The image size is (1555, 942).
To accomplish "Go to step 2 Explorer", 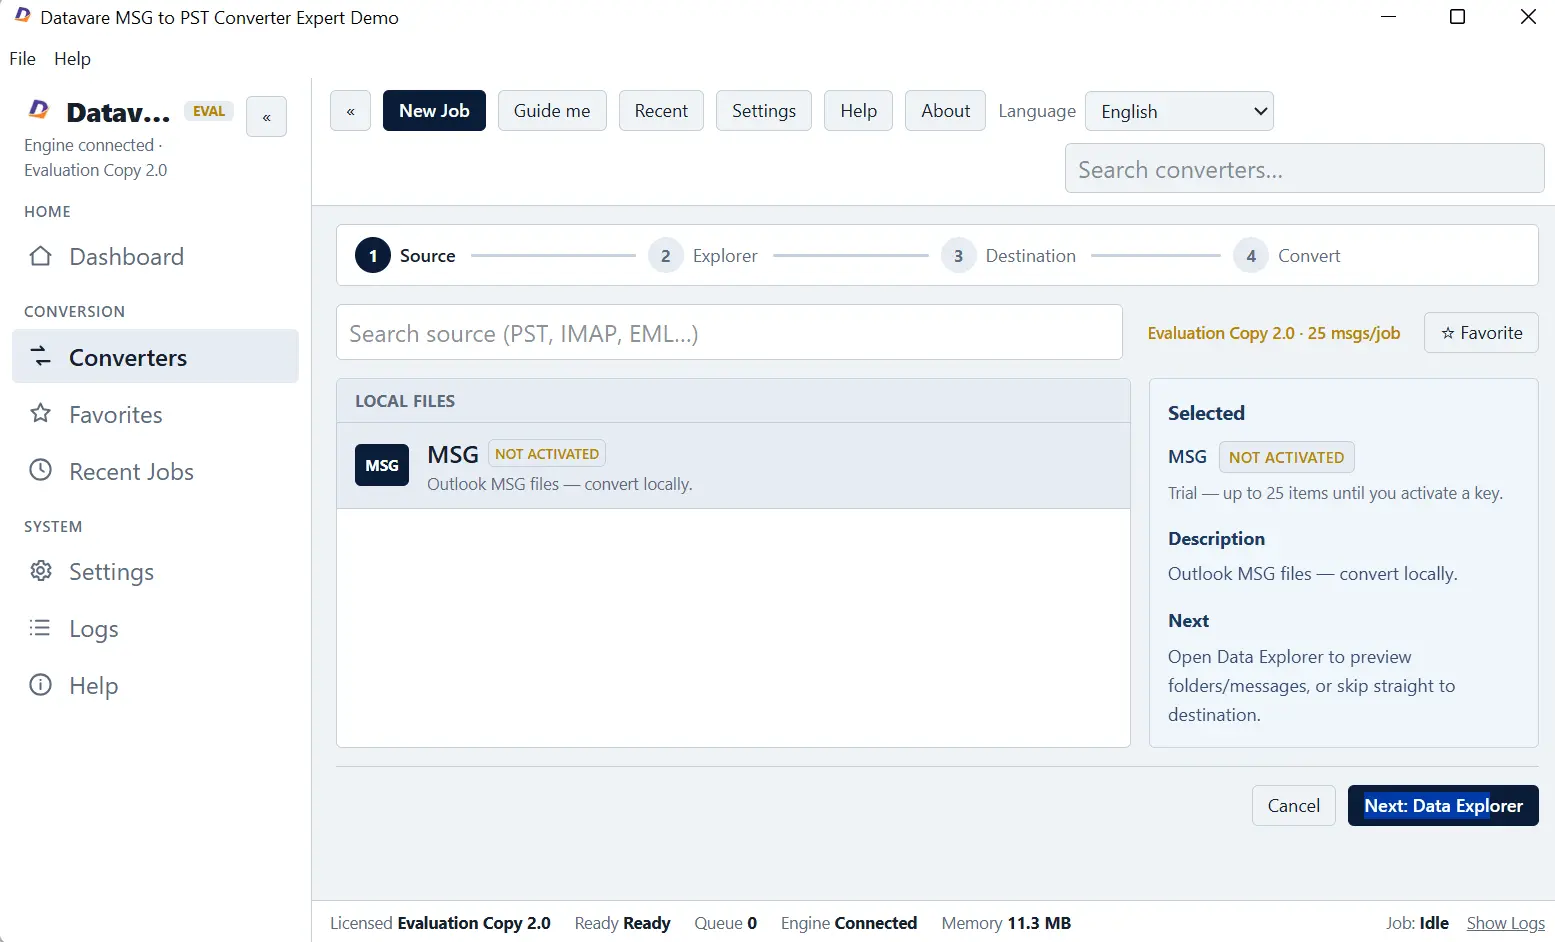I will point(703,256).
